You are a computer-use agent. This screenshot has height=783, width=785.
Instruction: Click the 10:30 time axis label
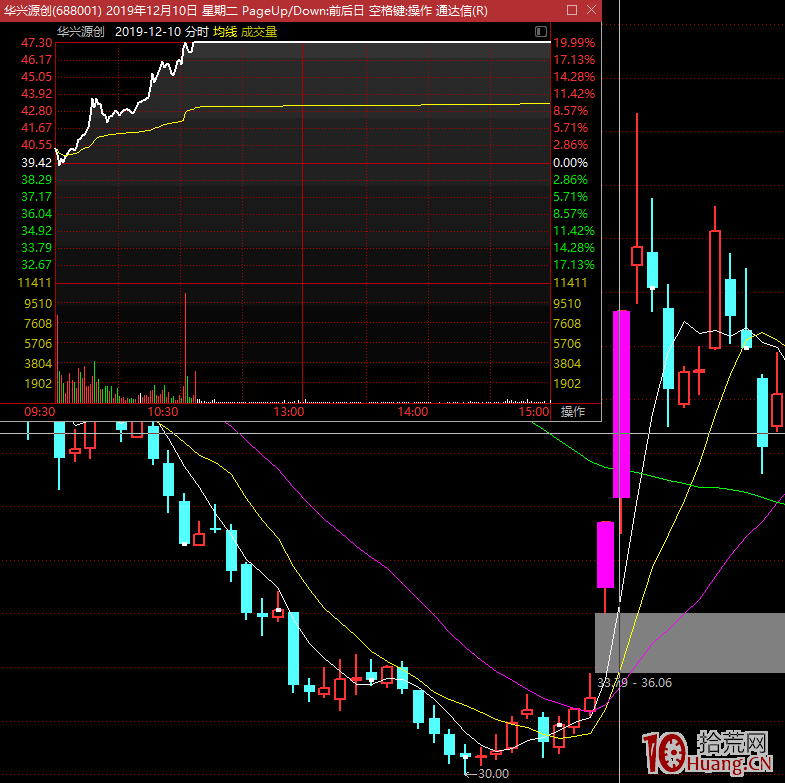tap(163, 412)
